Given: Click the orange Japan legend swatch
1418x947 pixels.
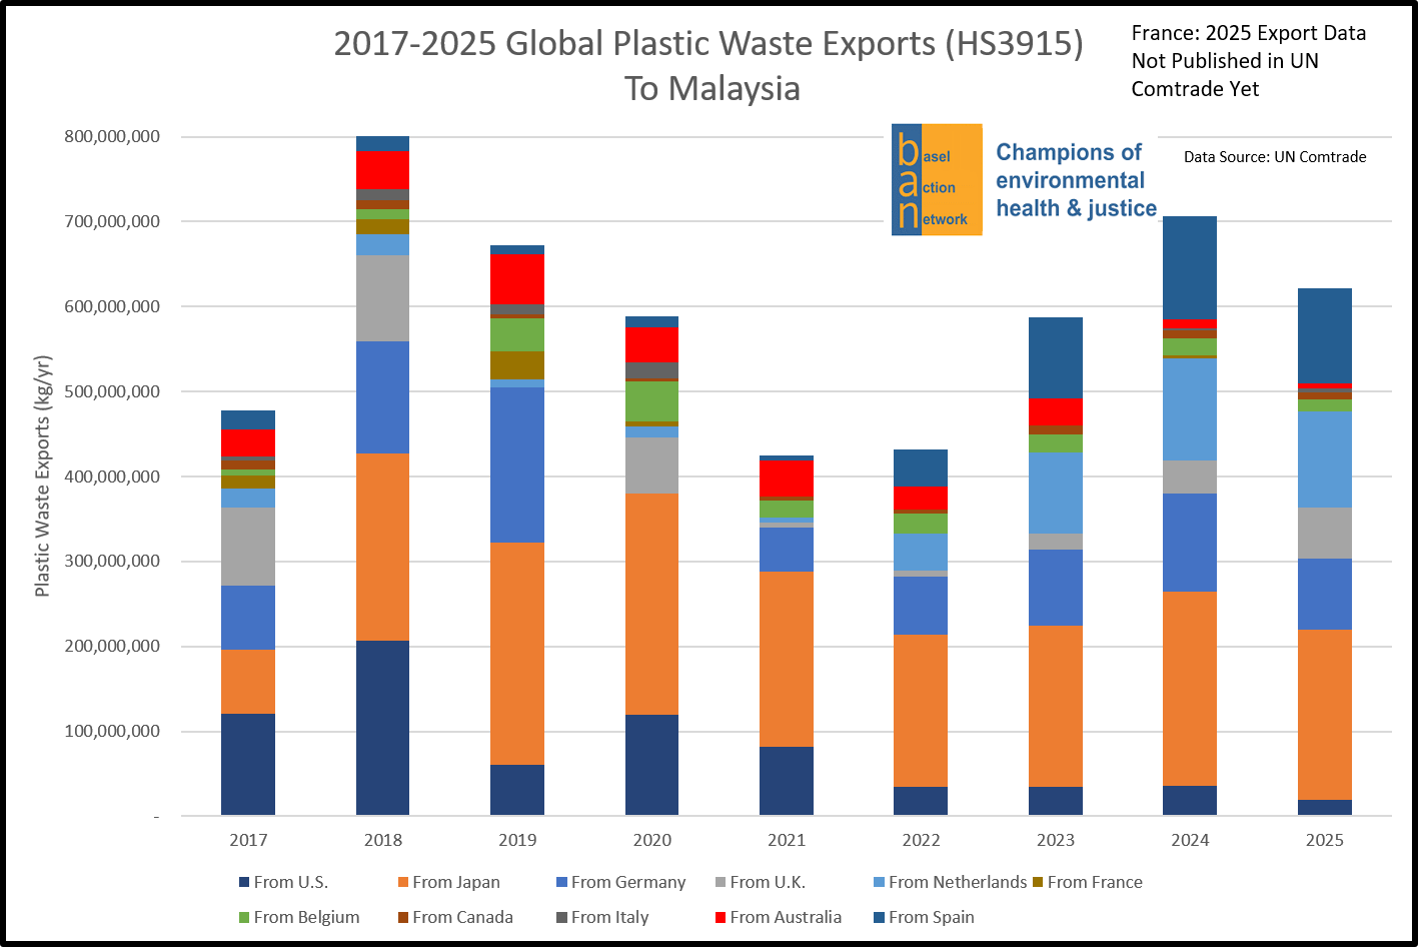Looking at the screenshot, I should [x=403, y=883].
